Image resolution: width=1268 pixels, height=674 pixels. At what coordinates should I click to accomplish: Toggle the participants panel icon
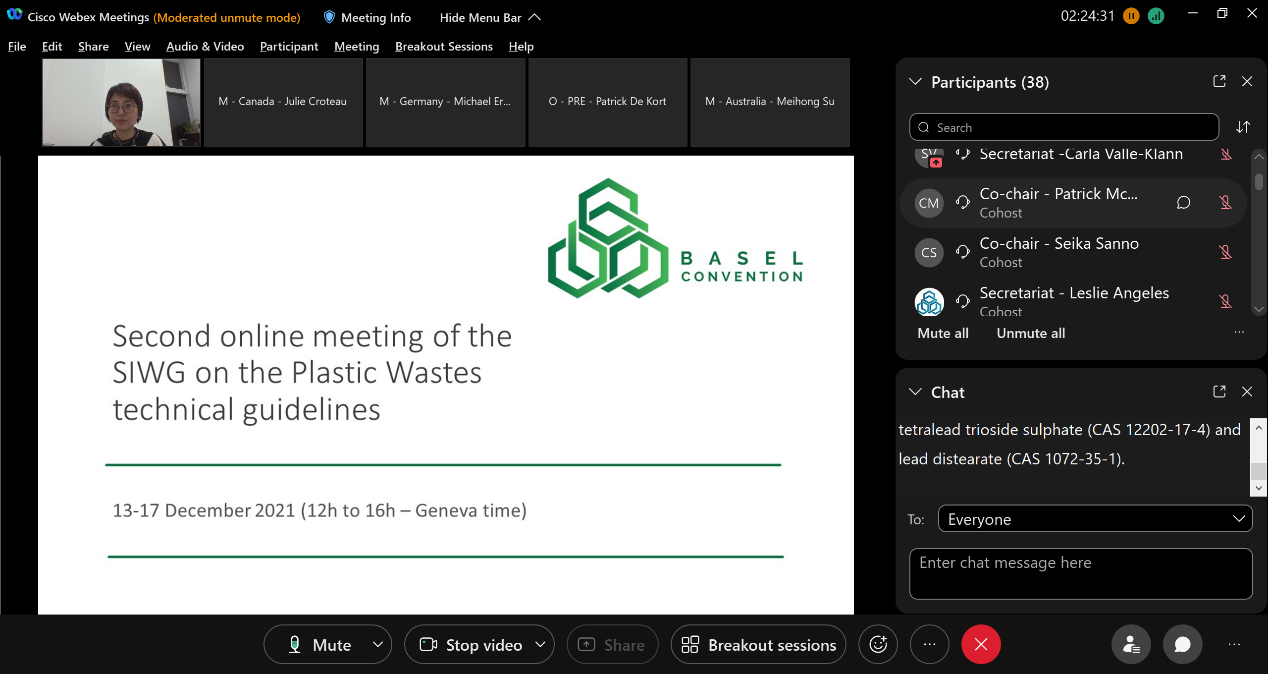click(1131, 645)
